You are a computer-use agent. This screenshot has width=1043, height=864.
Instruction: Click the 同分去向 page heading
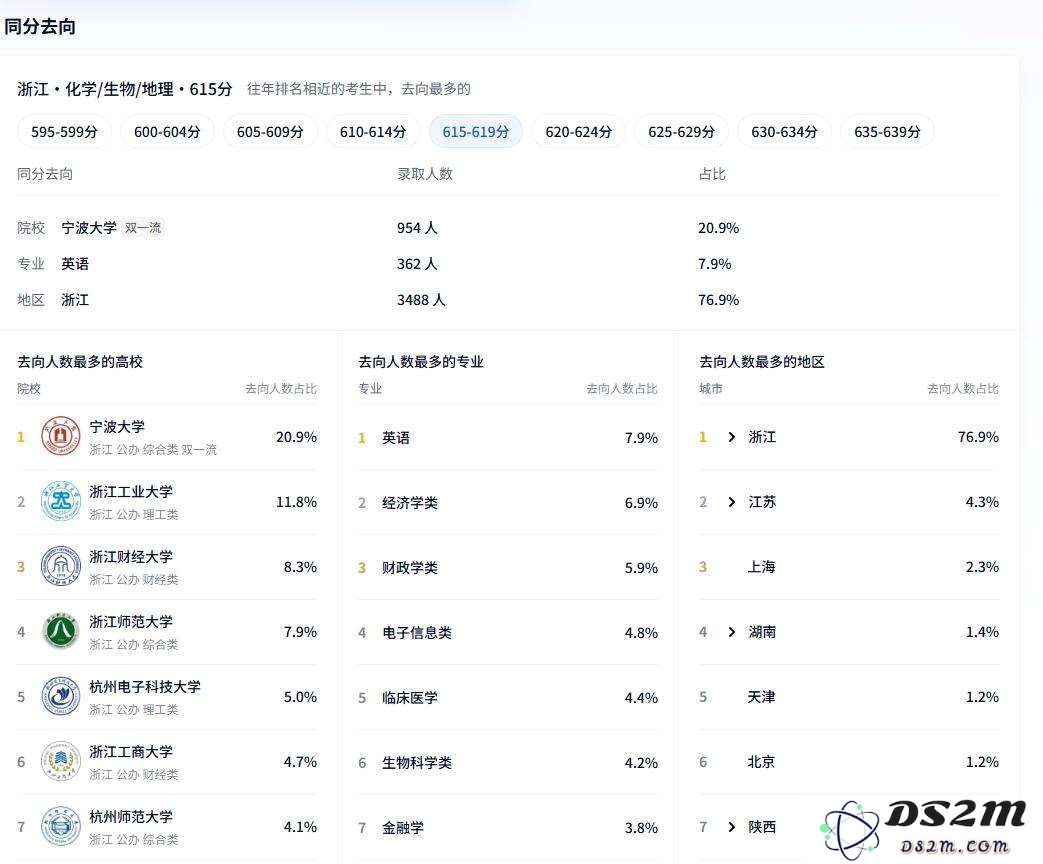[40, 27]
